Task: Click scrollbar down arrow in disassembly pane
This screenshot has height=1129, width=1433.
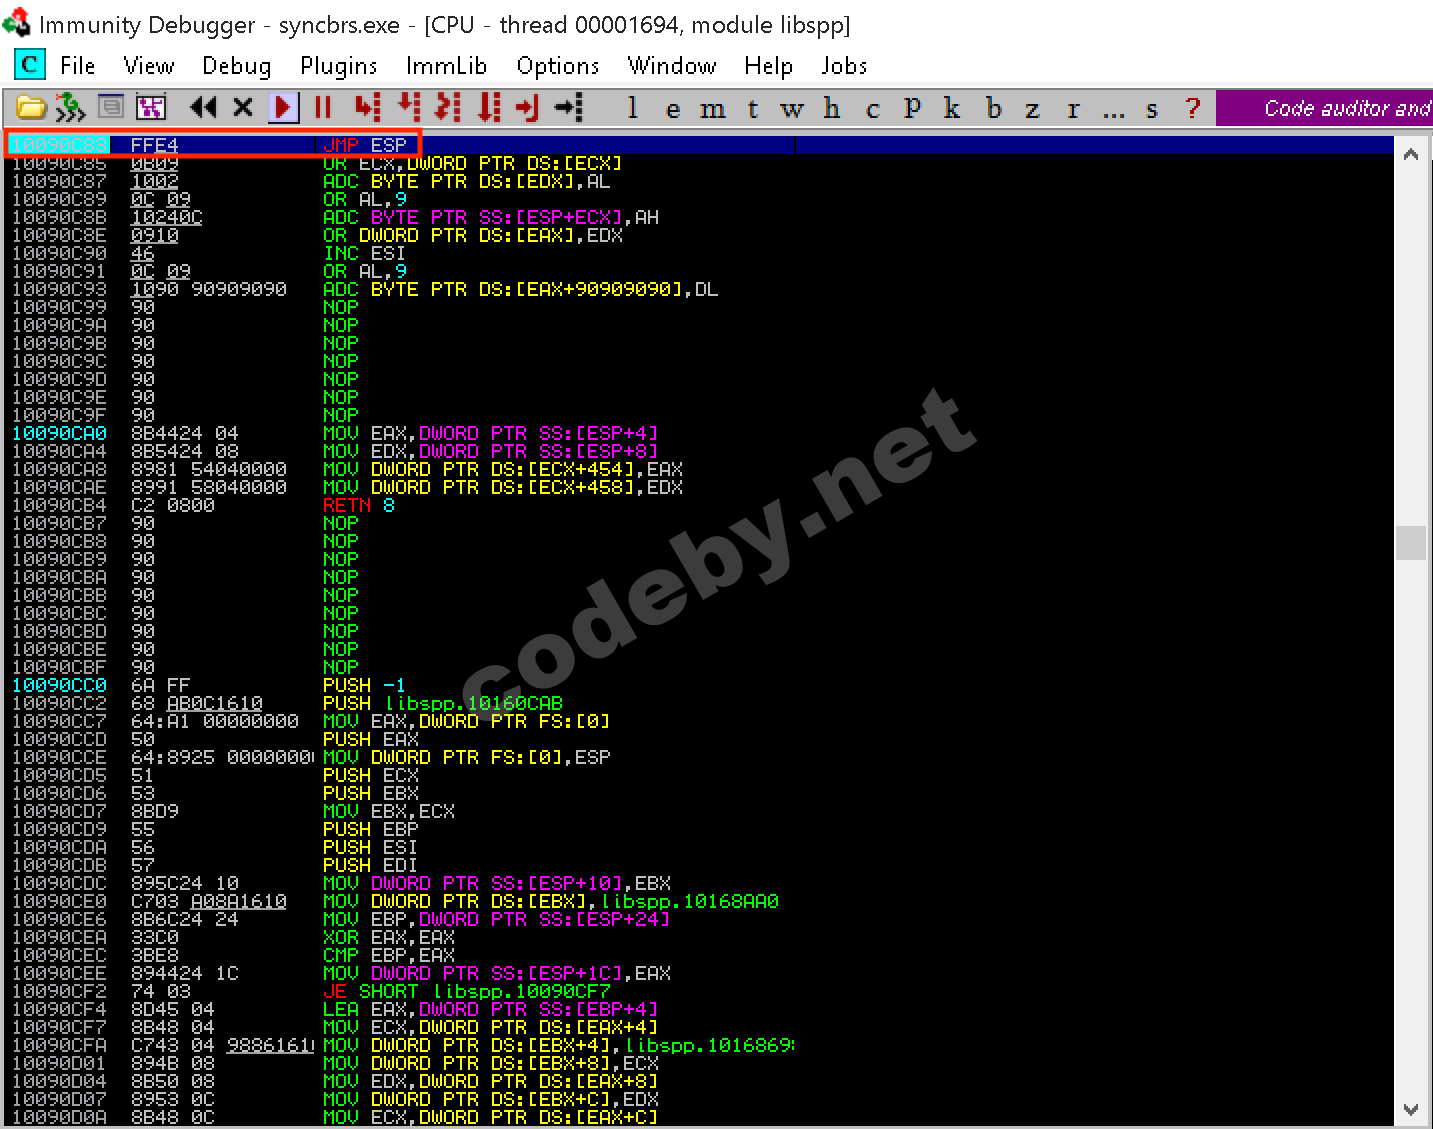Action: (1411, 1109)
